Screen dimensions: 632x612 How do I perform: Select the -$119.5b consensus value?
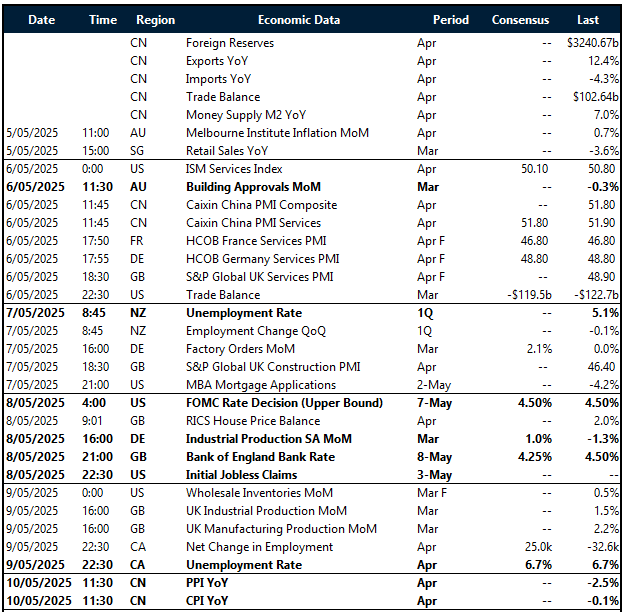click(x=529, y=295)
